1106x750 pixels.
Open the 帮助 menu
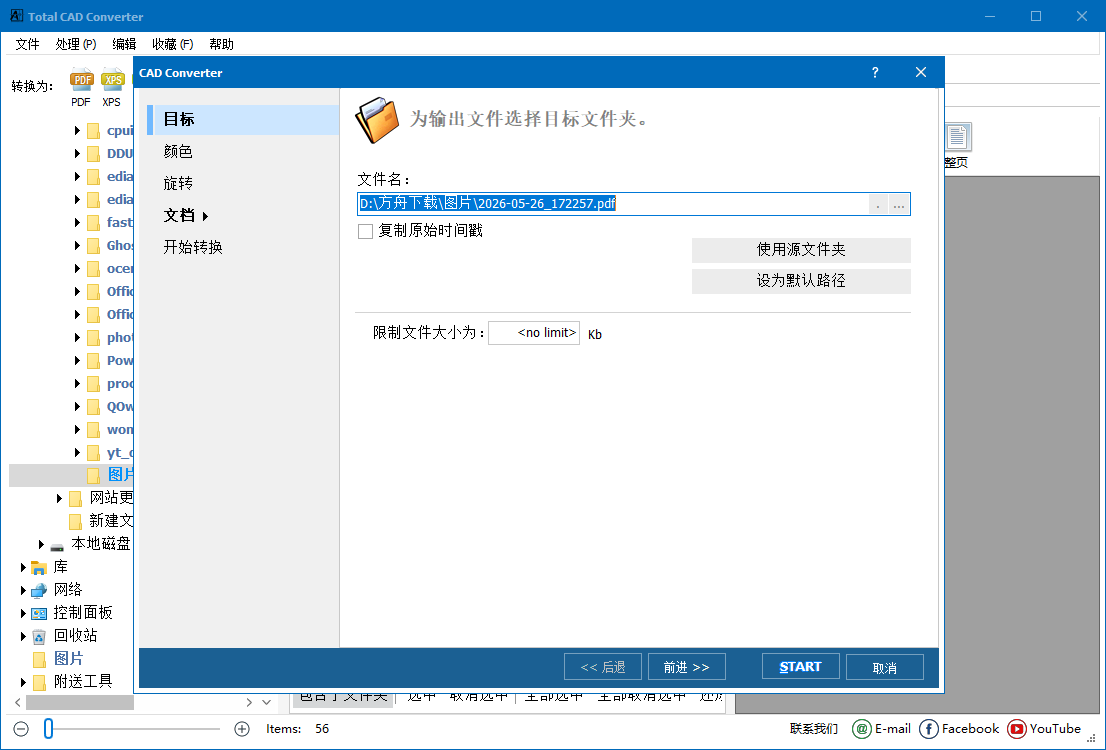221,44
